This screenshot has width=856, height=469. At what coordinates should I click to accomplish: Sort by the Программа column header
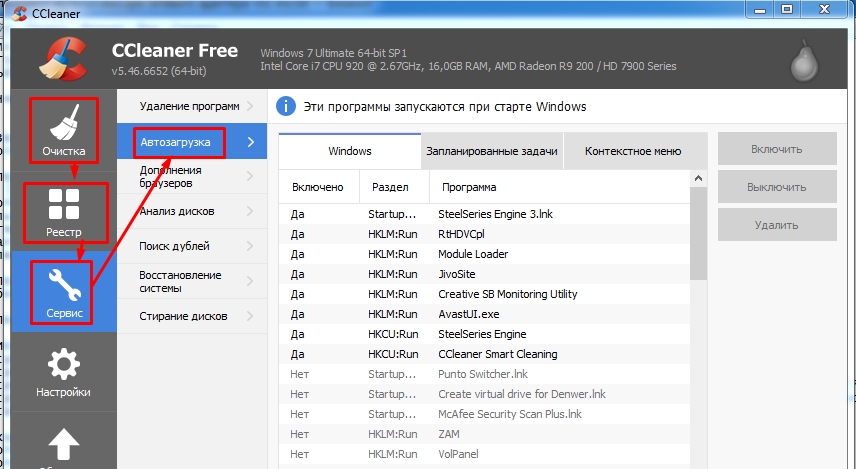click(x=560, y=187)
